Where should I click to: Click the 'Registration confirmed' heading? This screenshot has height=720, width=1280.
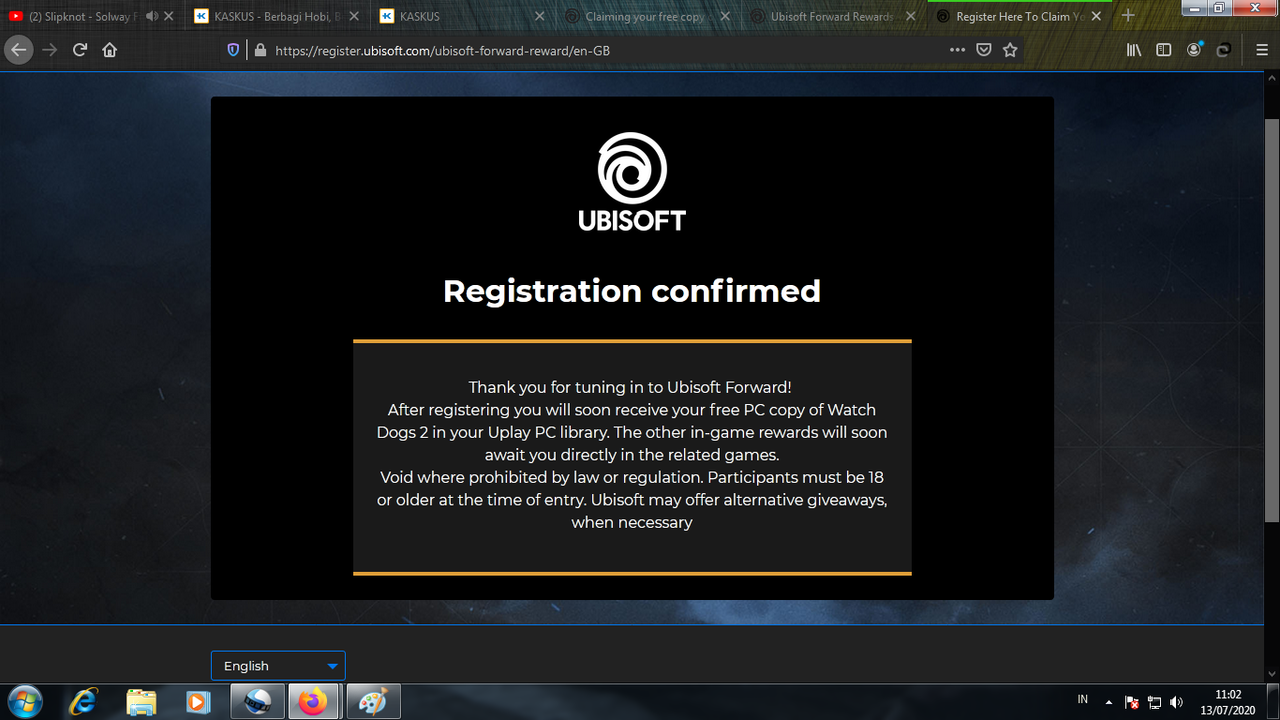632,291
